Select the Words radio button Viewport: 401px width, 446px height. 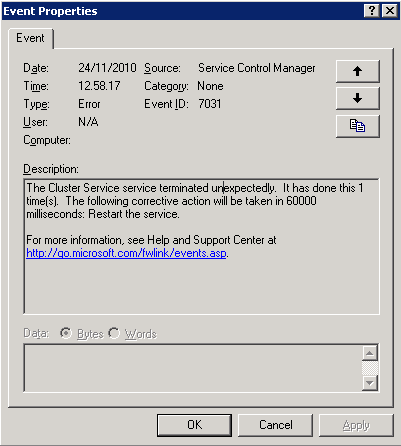pyautogui.click(x=114, y=333)
